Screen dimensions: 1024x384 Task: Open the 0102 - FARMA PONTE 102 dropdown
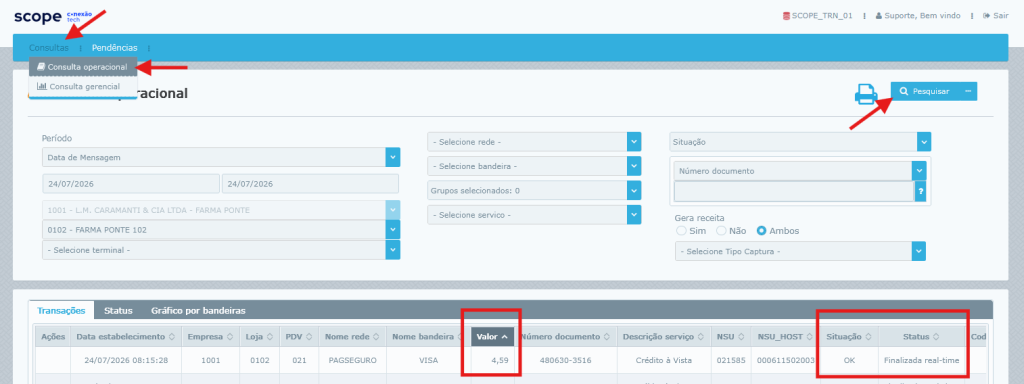click(x=221, y=230)
